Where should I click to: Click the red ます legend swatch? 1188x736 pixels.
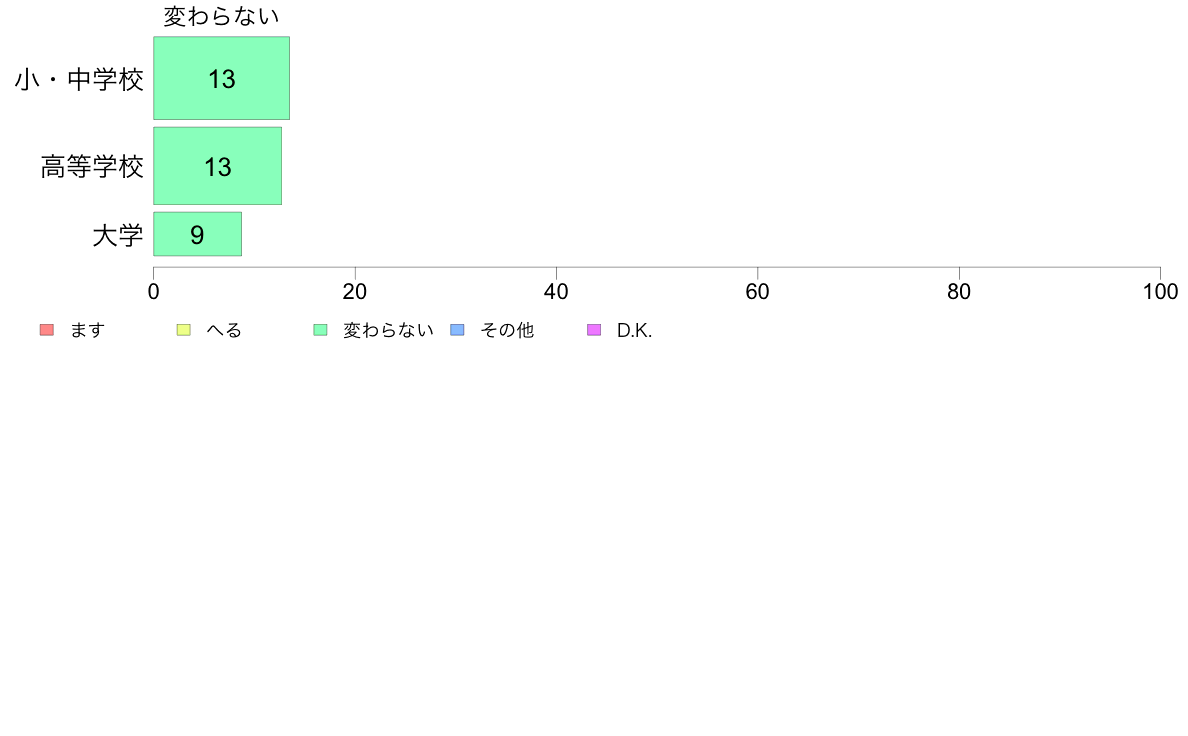point(47,330)
